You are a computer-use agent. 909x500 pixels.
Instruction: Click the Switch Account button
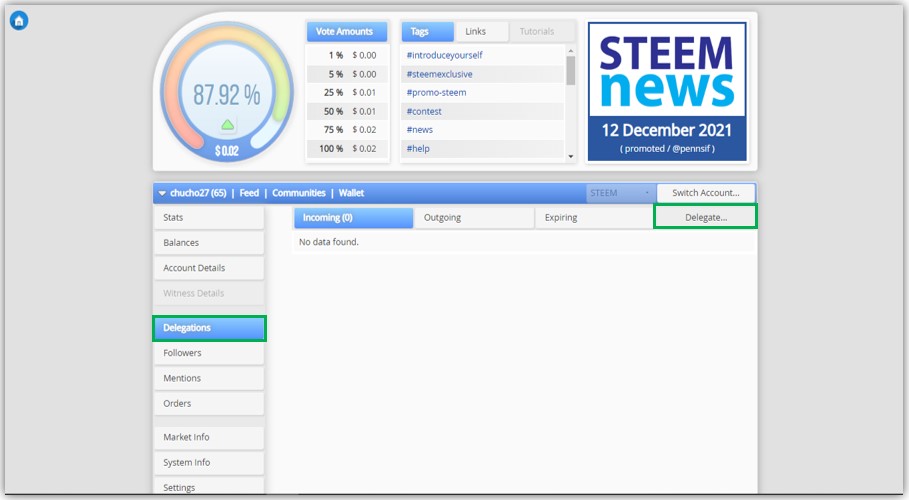[706, 193]
